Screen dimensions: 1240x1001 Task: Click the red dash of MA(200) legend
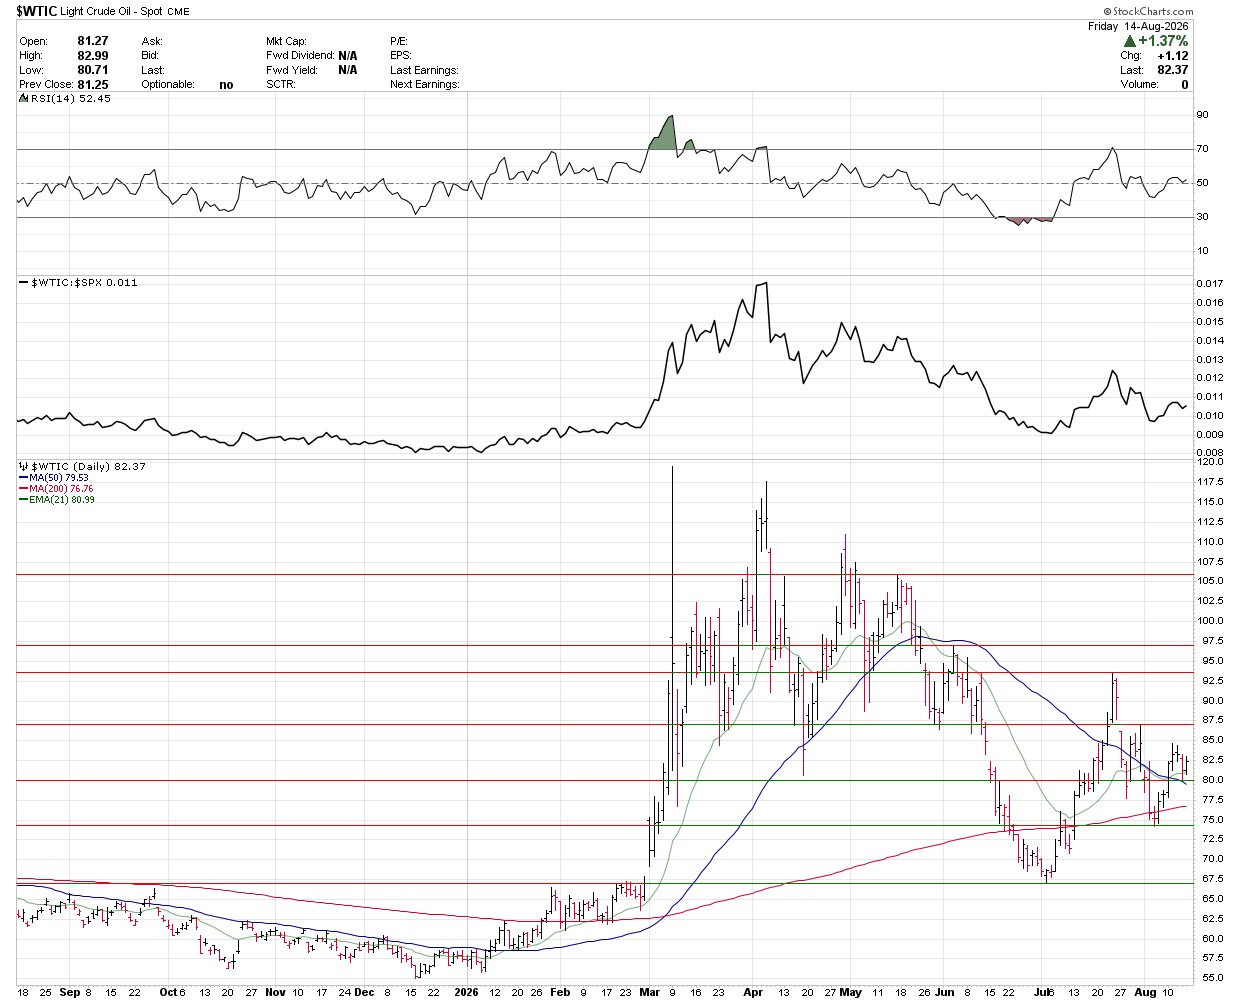pos(22,489)
